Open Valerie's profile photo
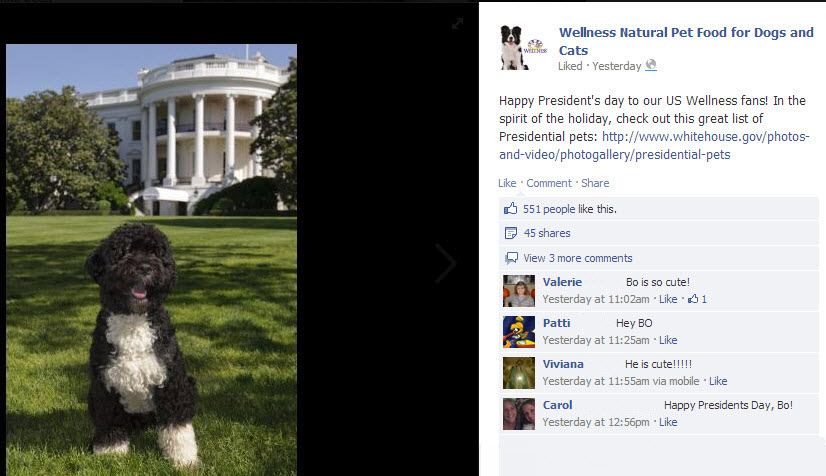Screen dimensions: 826x476 (519, 291)
